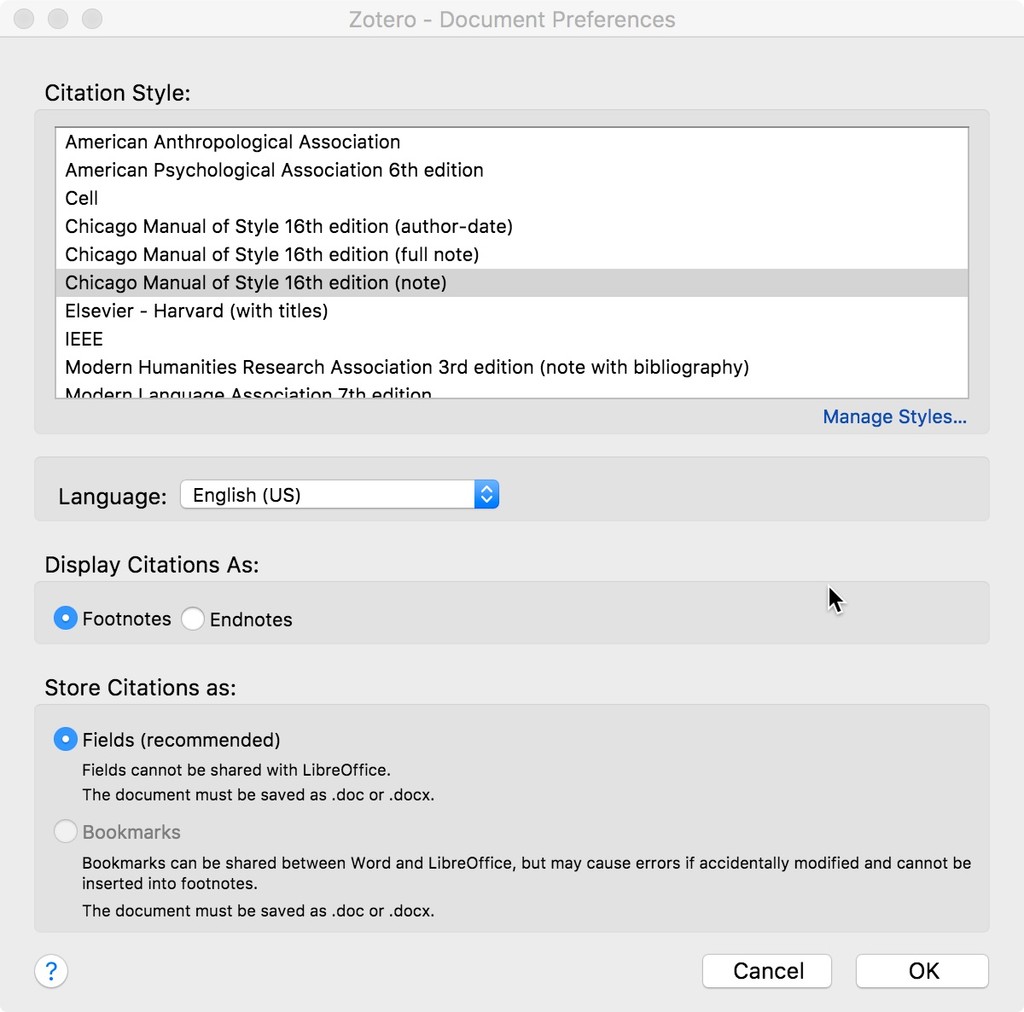Open the Language dropdown stepper arrows
This screenshot has height=1012, width=1024.
coord(486,494)
